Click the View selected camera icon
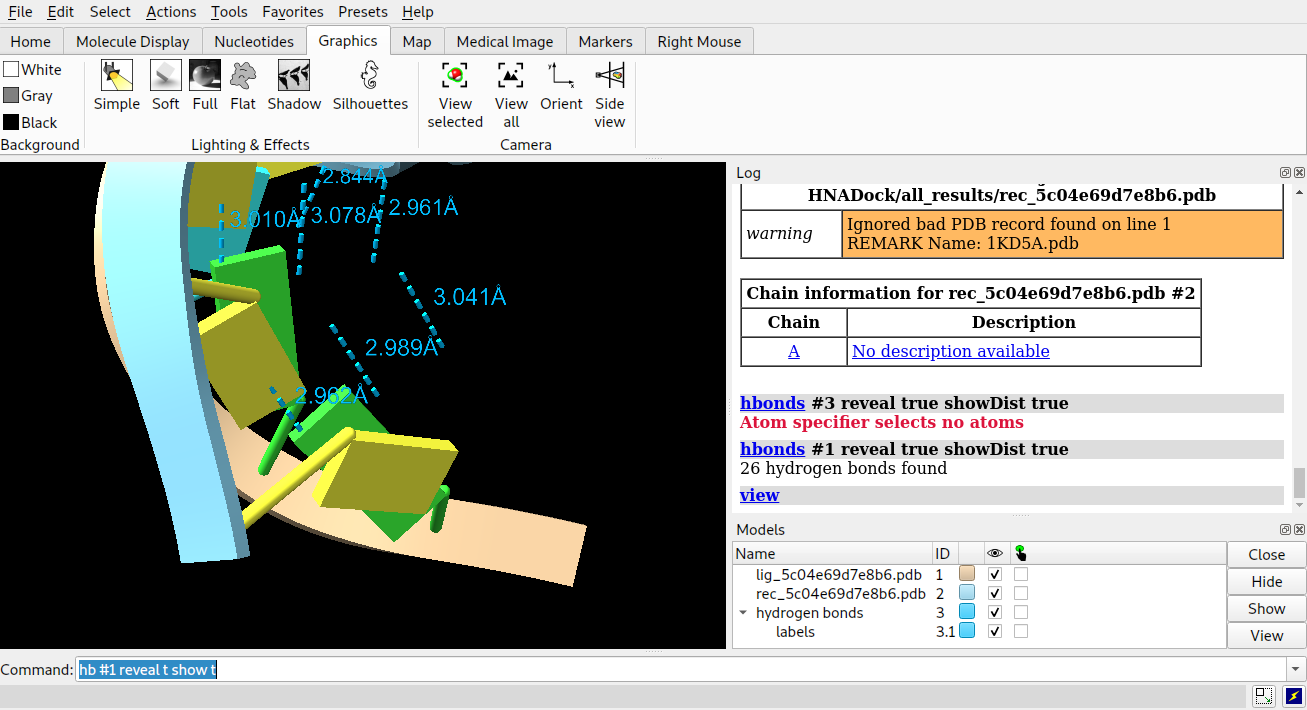Image resolution: width=1307 pixels, height=710 pixels. (x=455, y=76)
